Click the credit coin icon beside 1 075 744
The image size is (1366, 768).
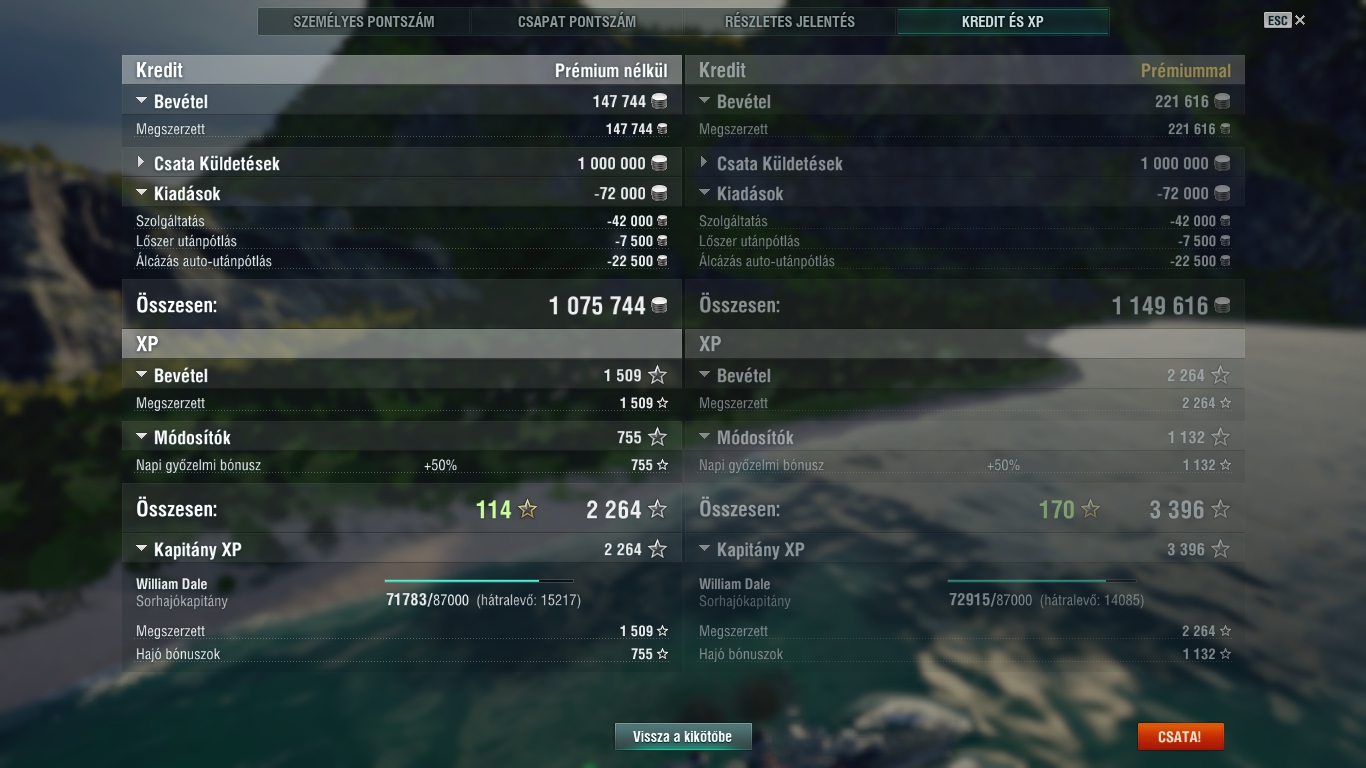point(659,305)
